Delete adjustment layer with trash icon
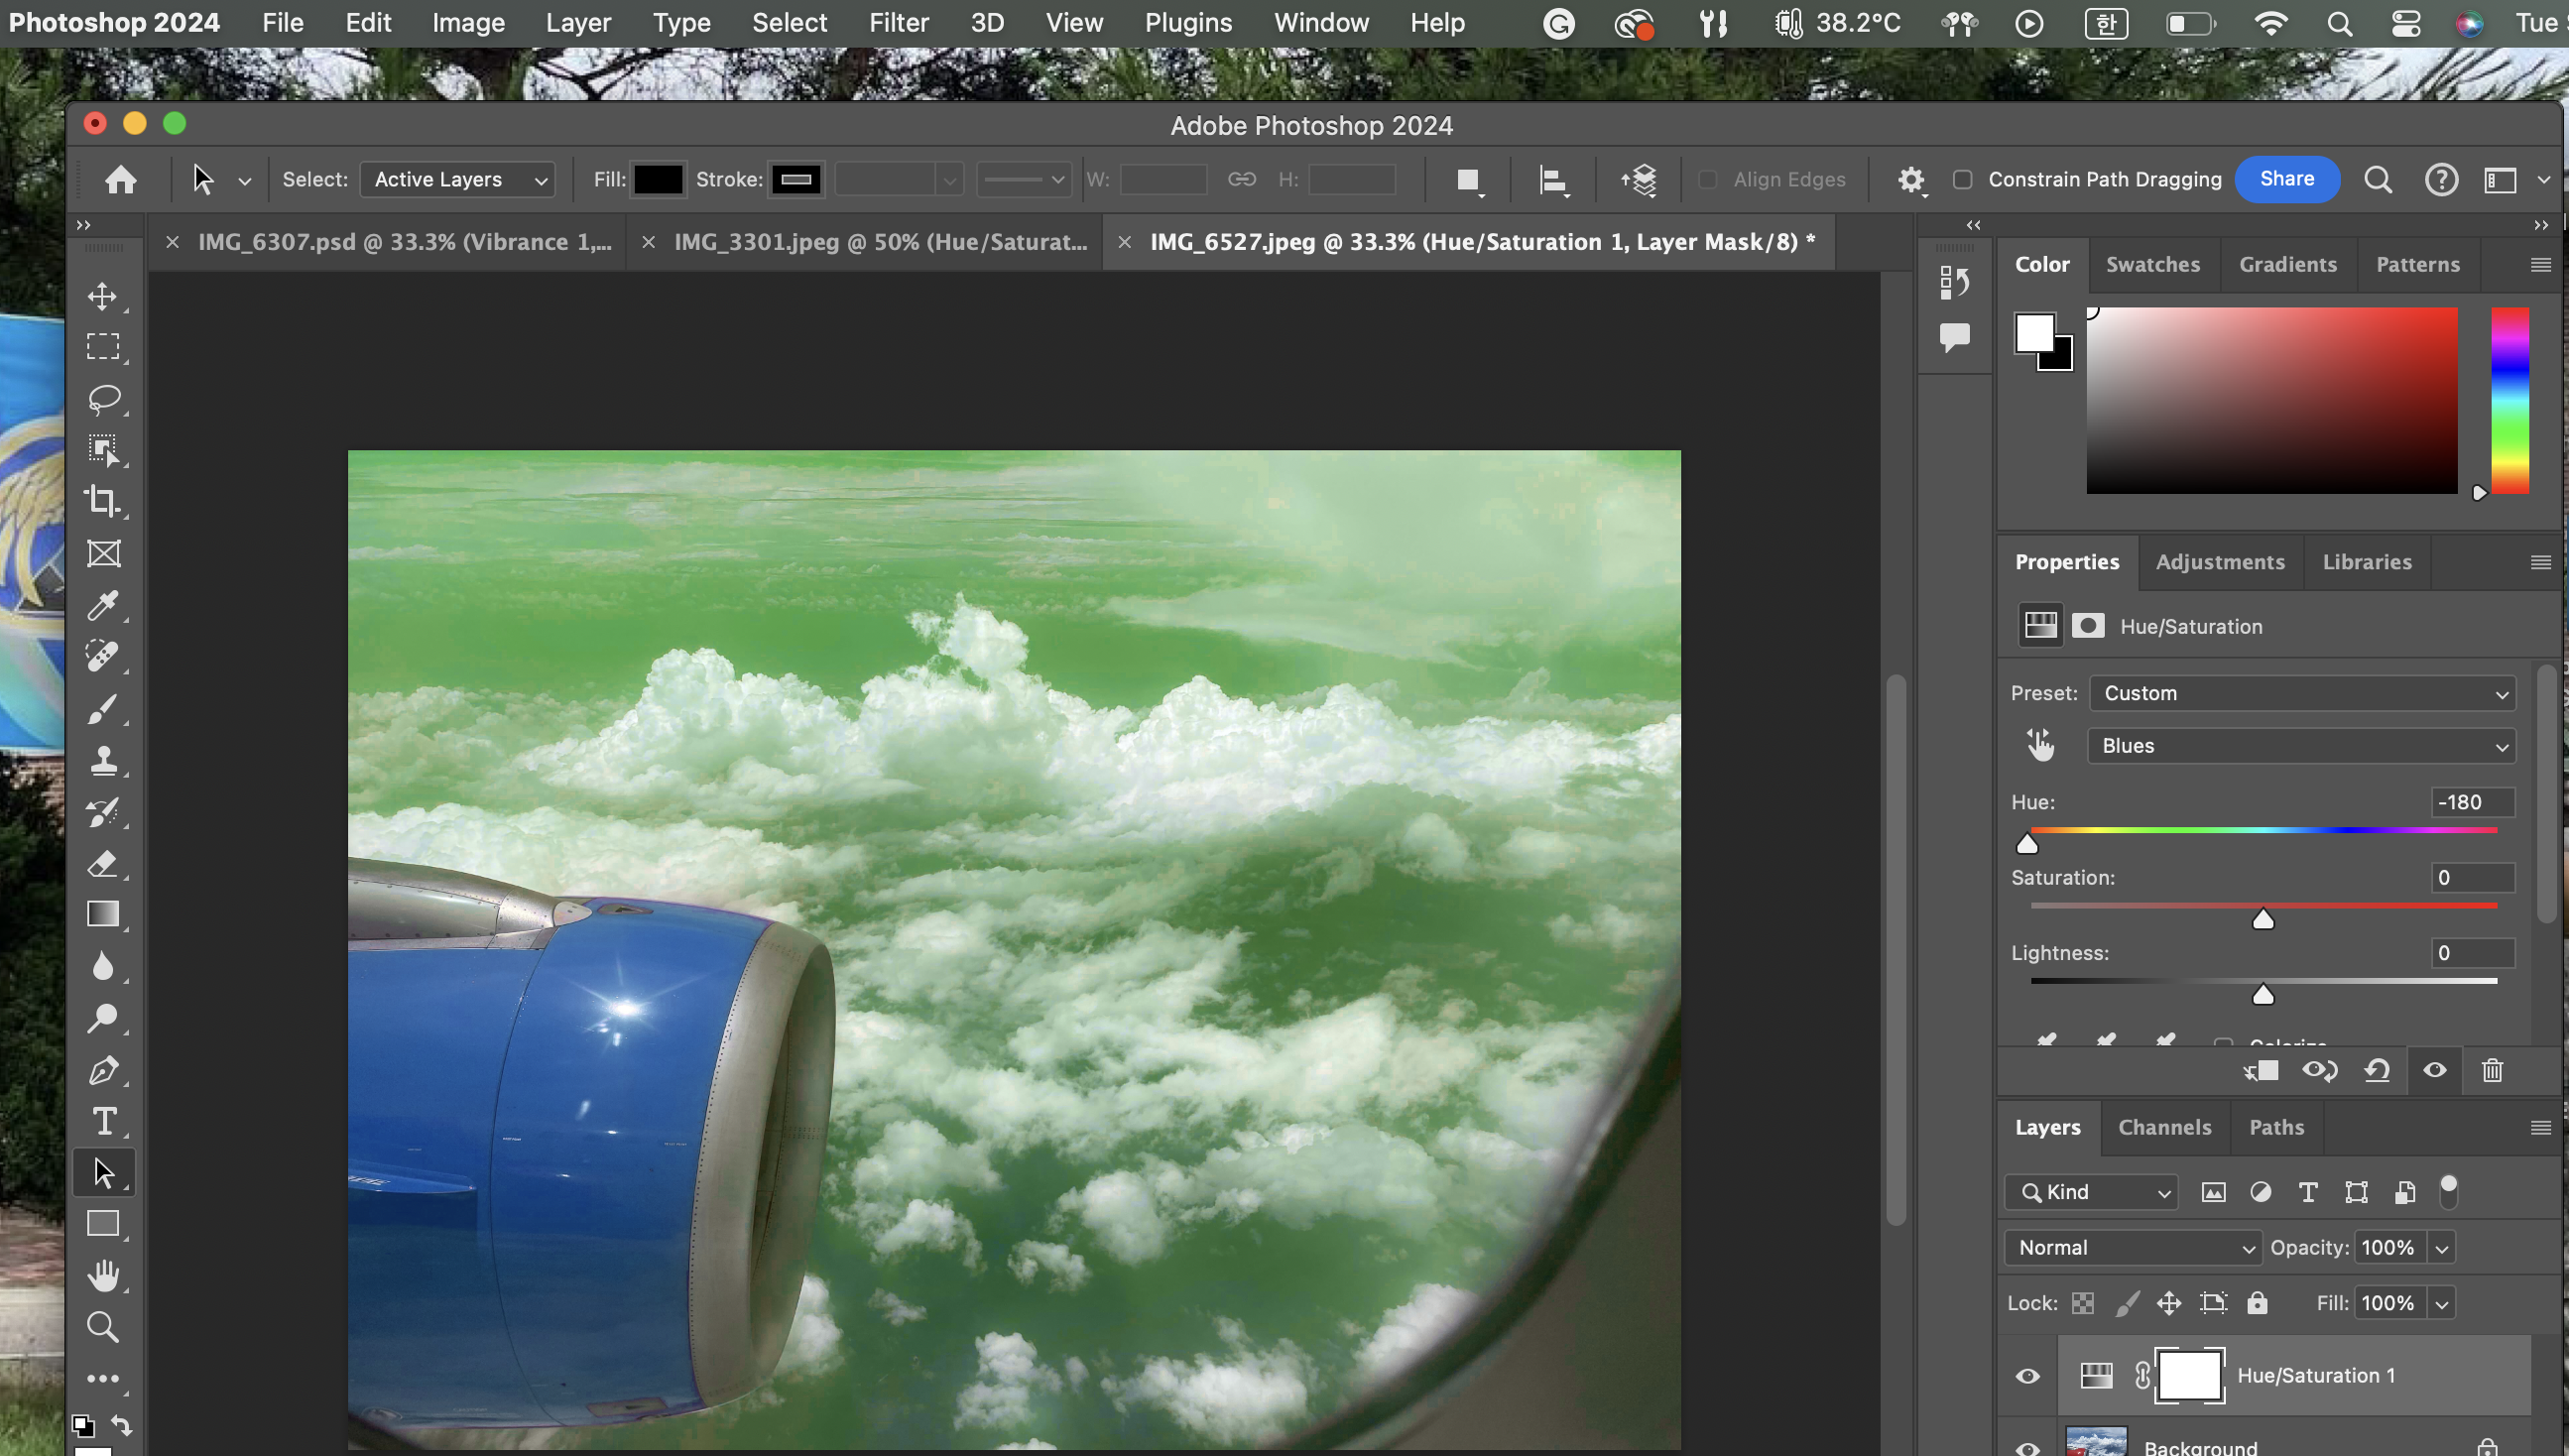Screen dimensions: 2569x1456 tap(2492, 1071)
